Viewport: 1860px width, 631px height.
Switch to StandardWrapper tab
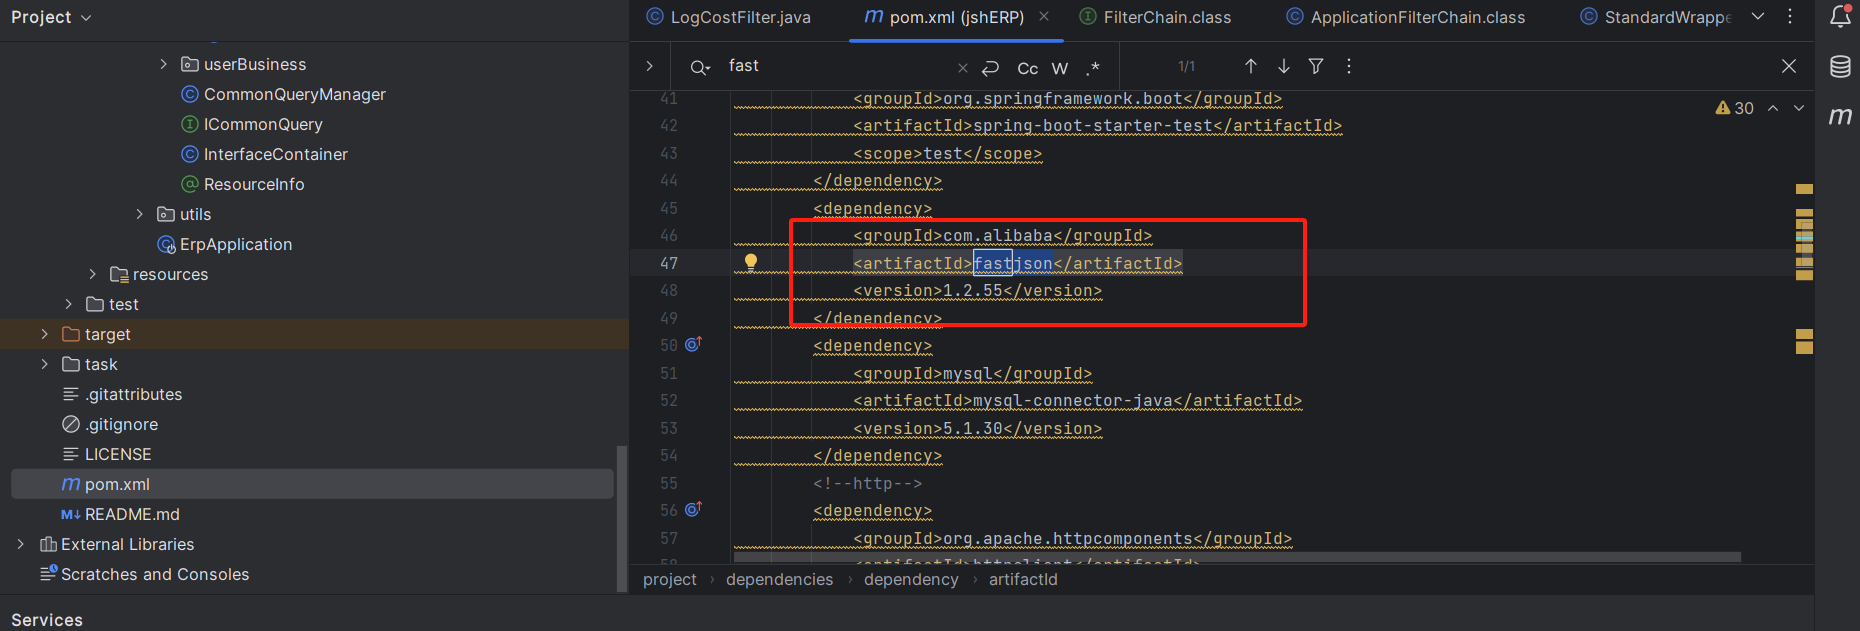1656,17
